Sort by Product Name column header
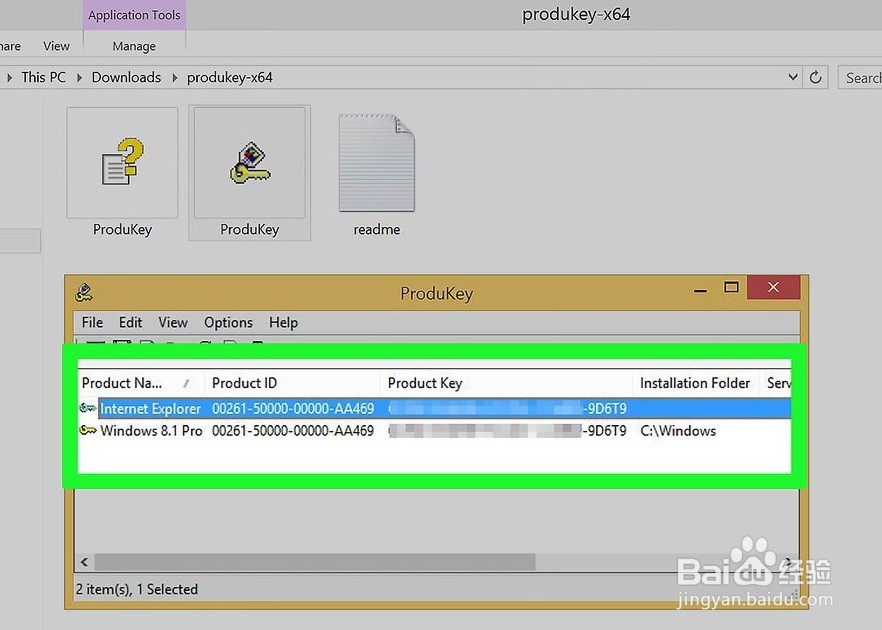Screen dimensions: 882x630 coord(141,383)
